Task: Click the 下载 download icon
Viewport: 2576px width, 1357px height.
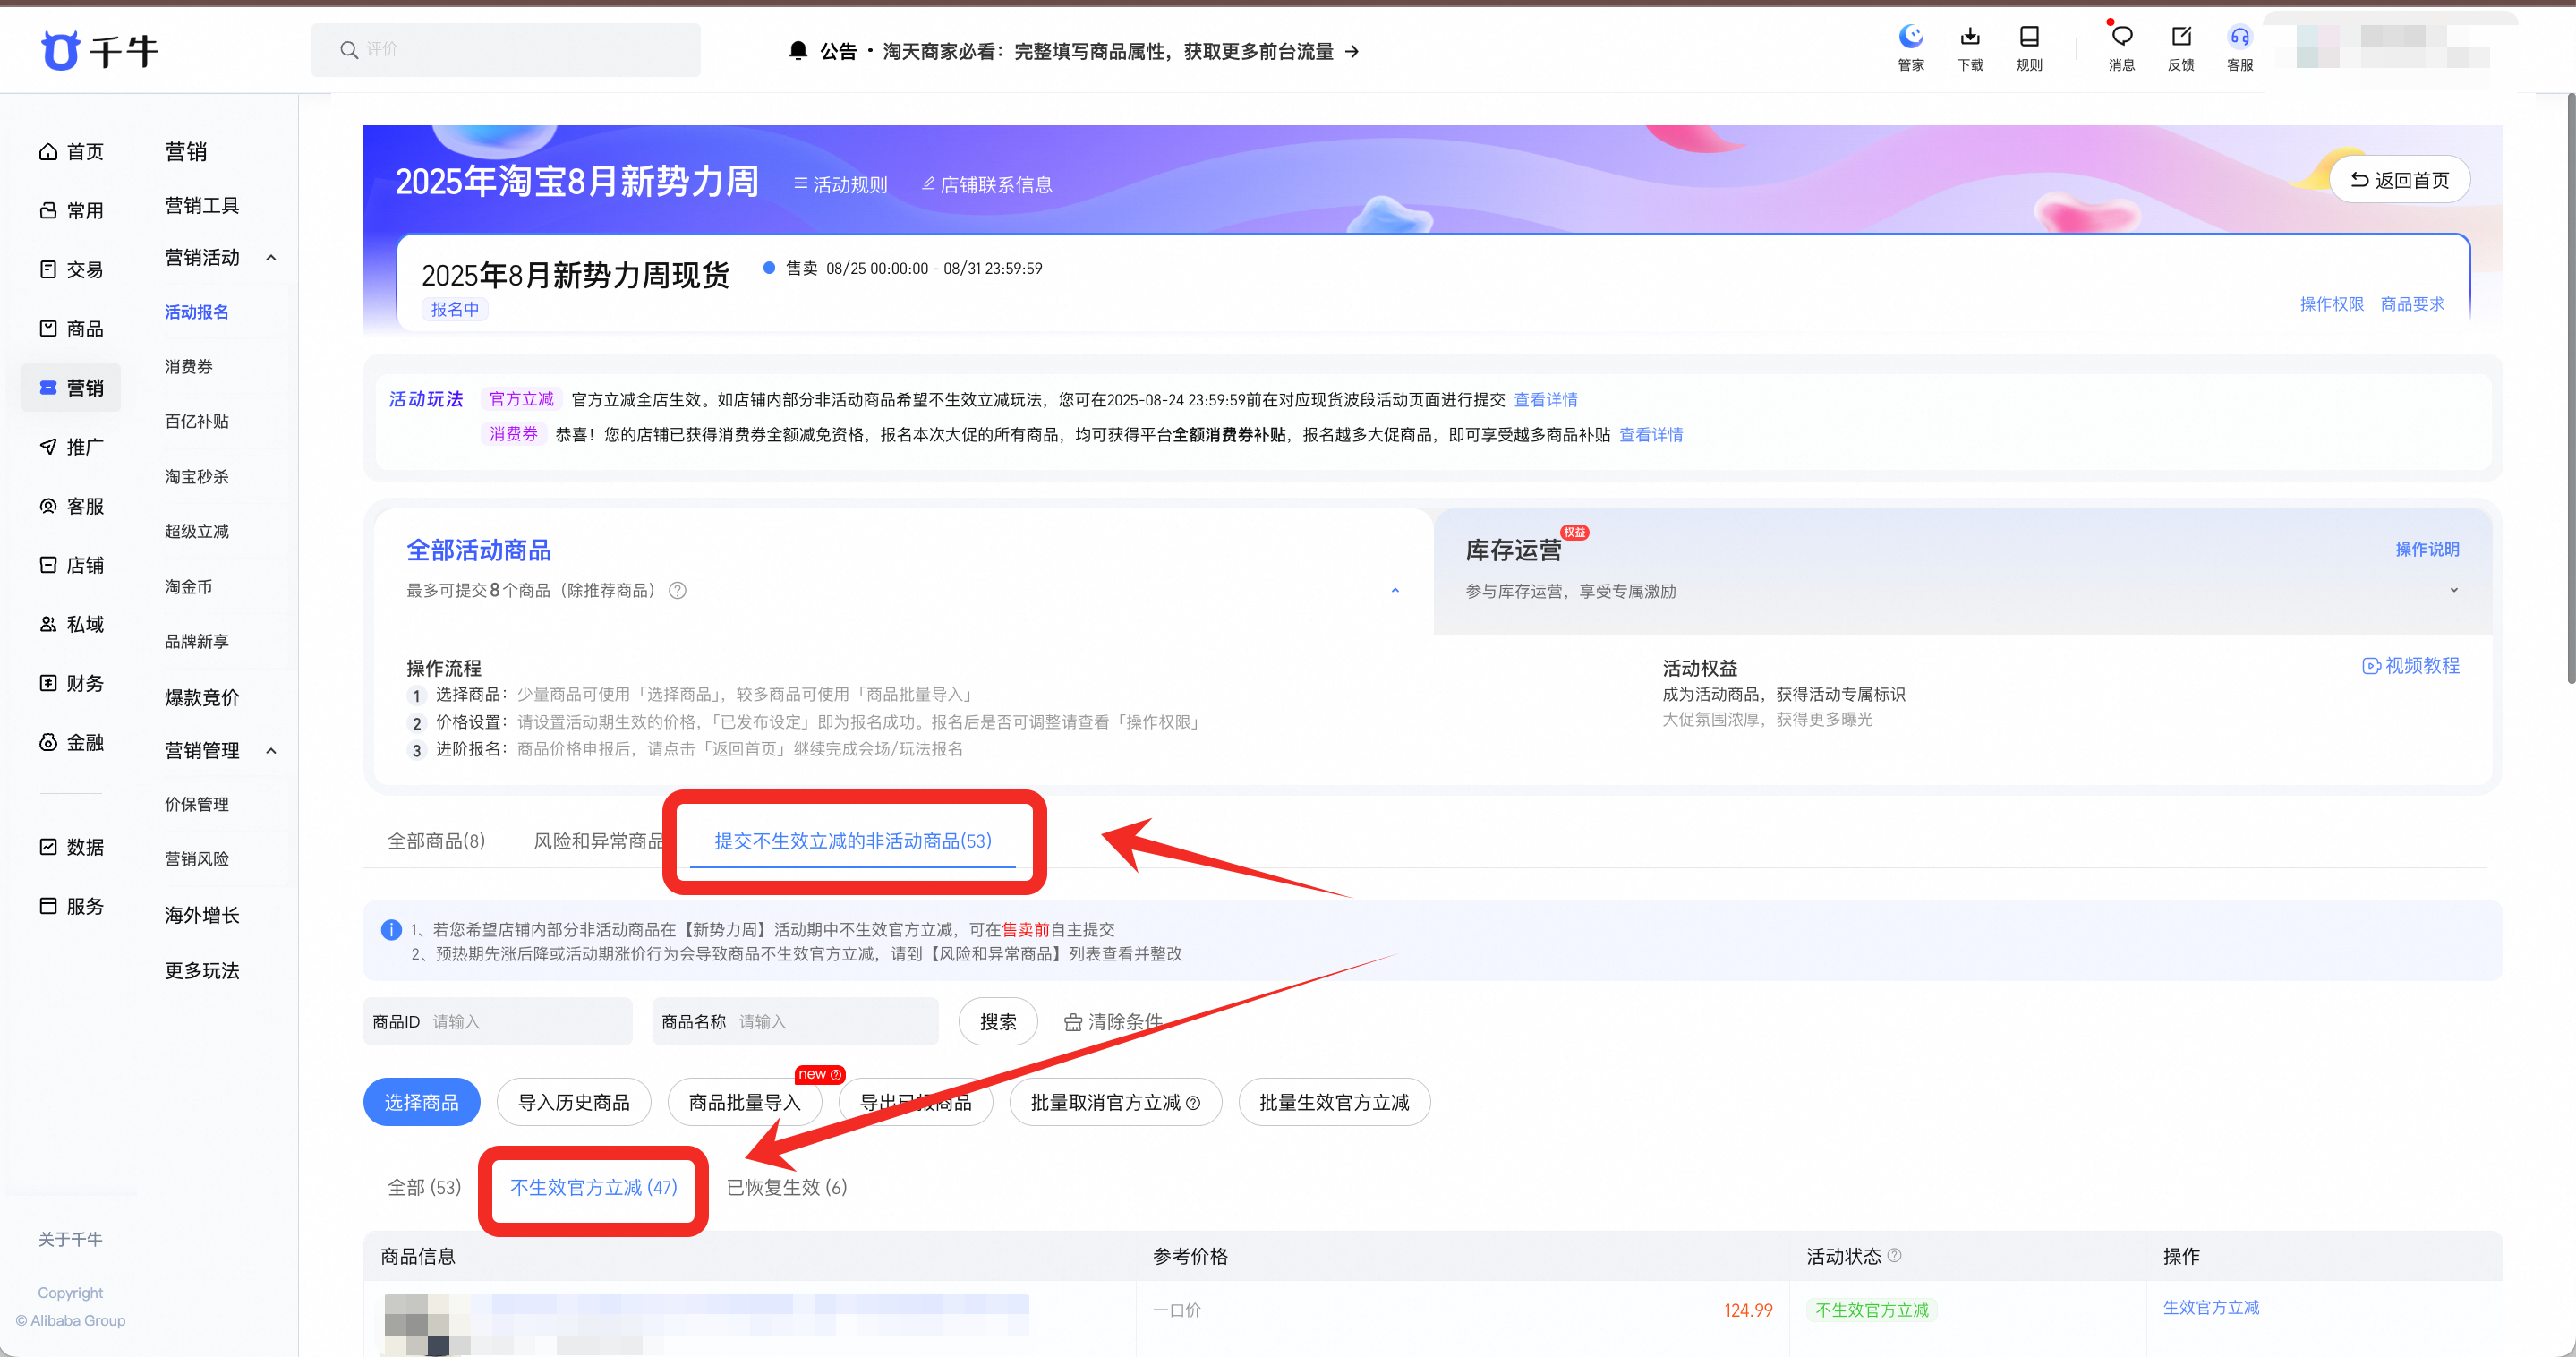Action: click(x=1969, y=38)
